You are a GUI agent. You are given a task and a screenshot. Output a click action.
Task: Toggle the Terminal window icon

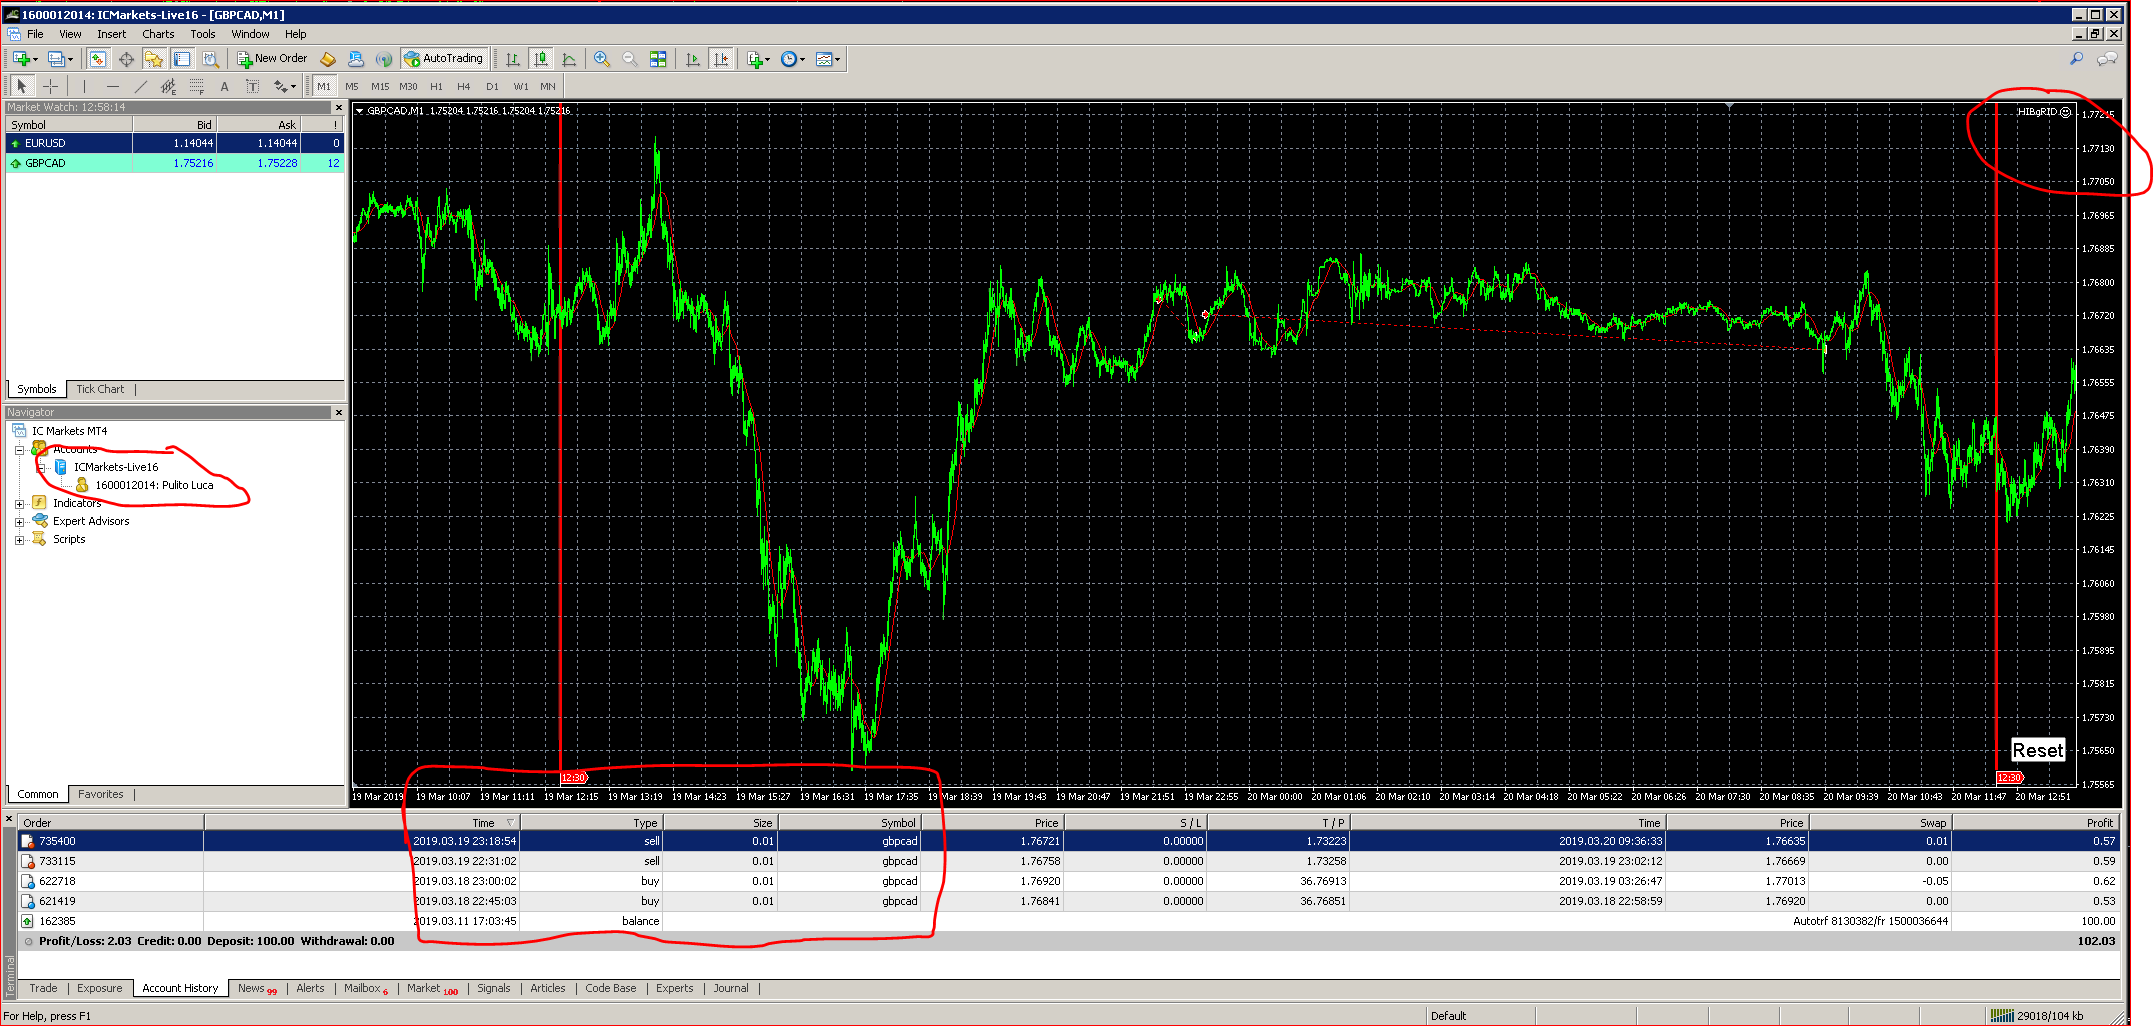(181, 59)
